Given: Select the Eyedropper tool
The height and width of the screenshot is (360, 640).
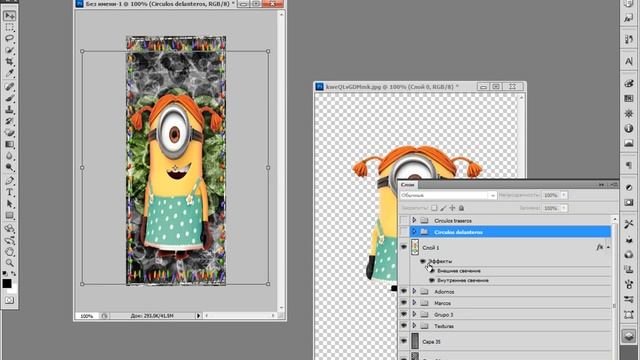Looking at the screenshot, I should [x=9, y=73].
